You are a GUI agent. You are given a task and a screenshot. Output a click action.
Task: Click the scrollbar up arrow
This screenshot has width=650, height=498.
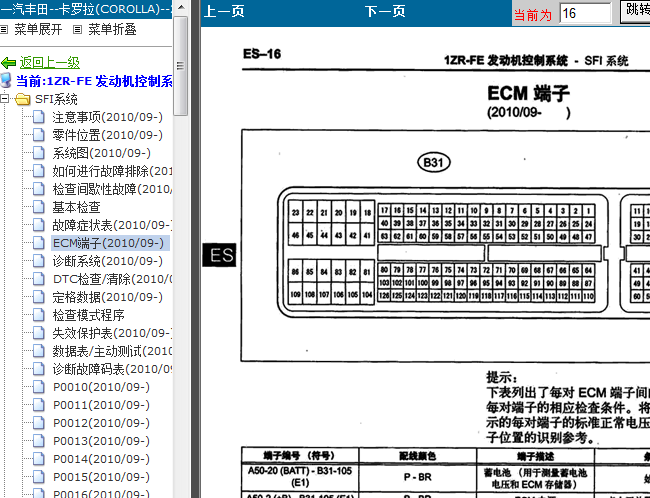(181, 7)
